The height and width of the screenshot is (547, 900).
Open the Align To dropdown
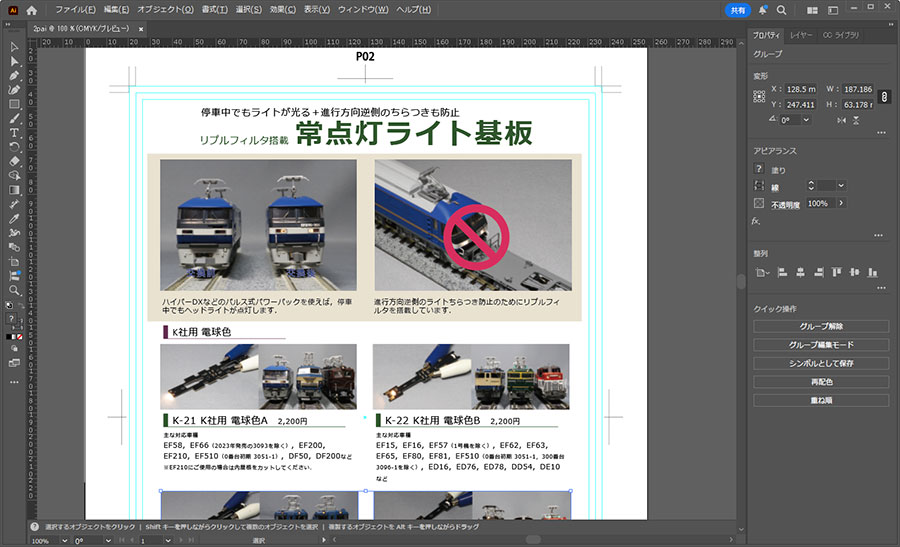762,273
